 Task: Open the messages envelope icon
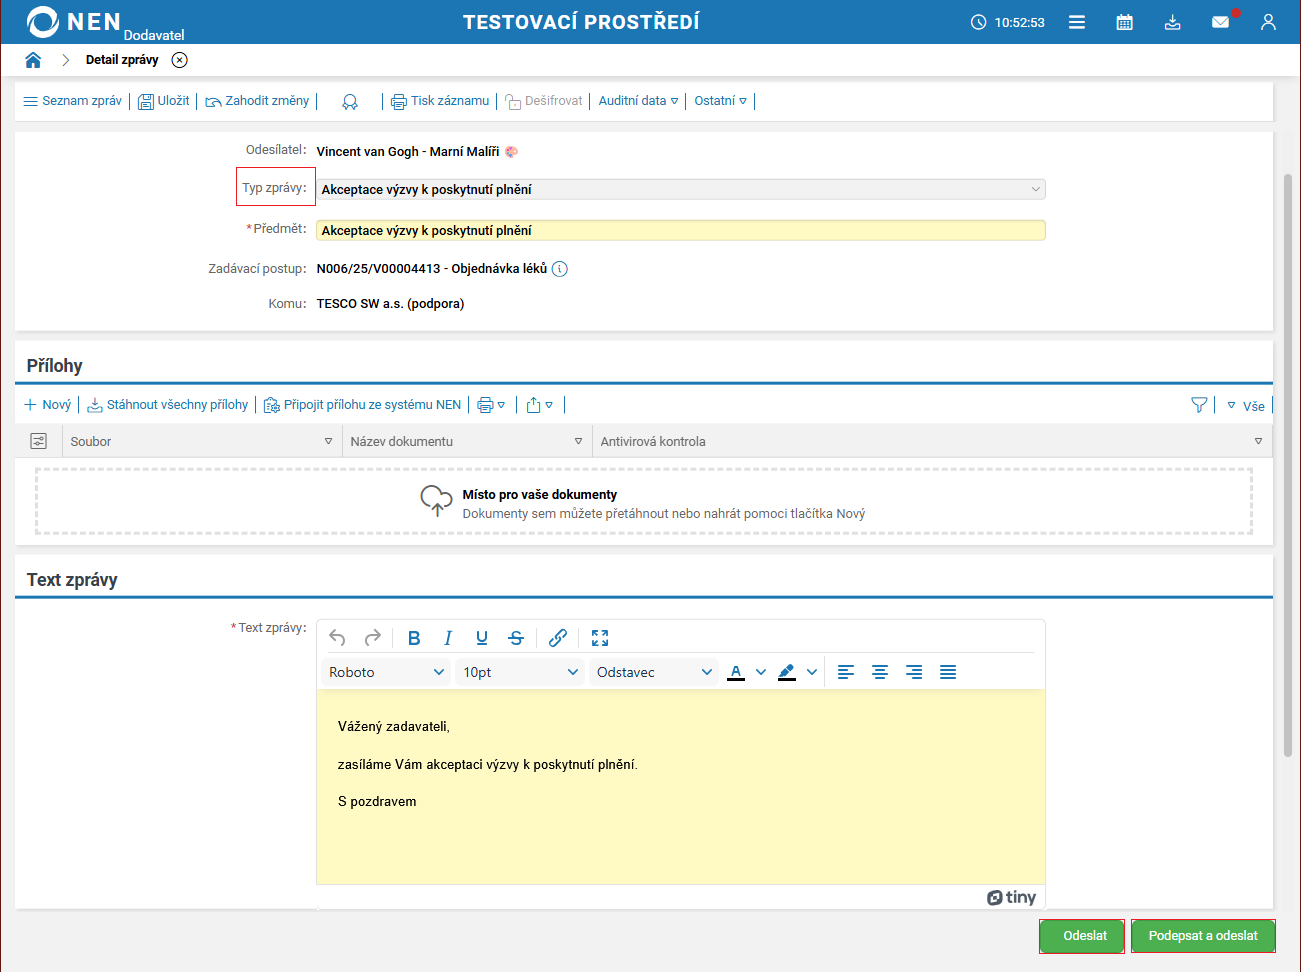1220,22
